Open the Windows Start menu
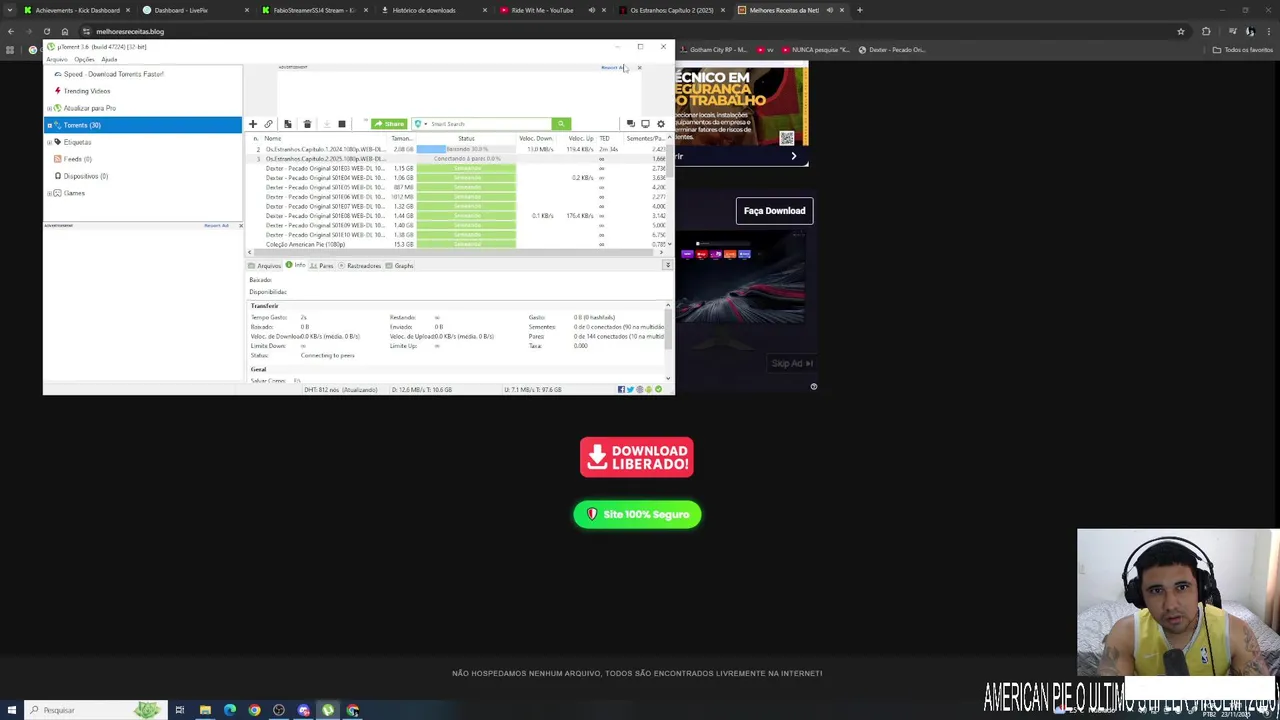 click(x=12, y=710)
